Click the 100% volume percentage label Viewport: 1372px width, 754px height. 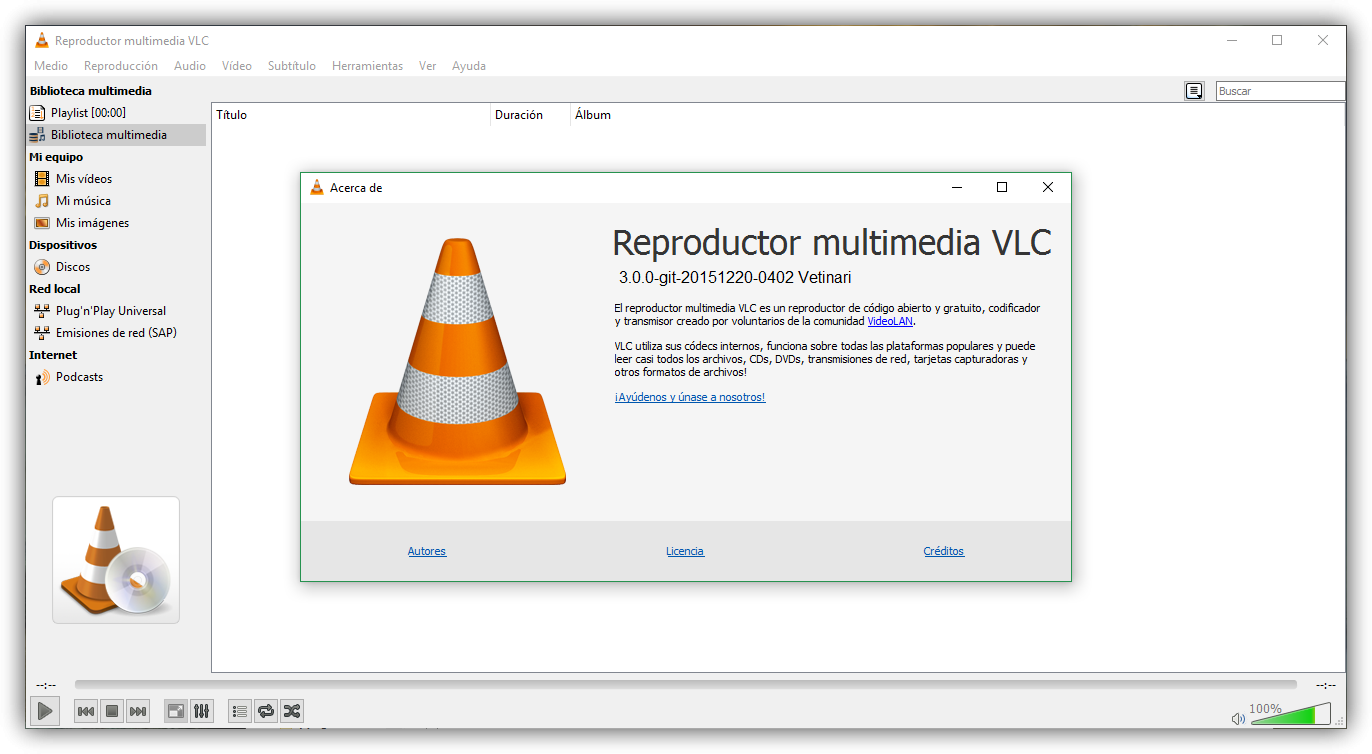coord(1265,708)
